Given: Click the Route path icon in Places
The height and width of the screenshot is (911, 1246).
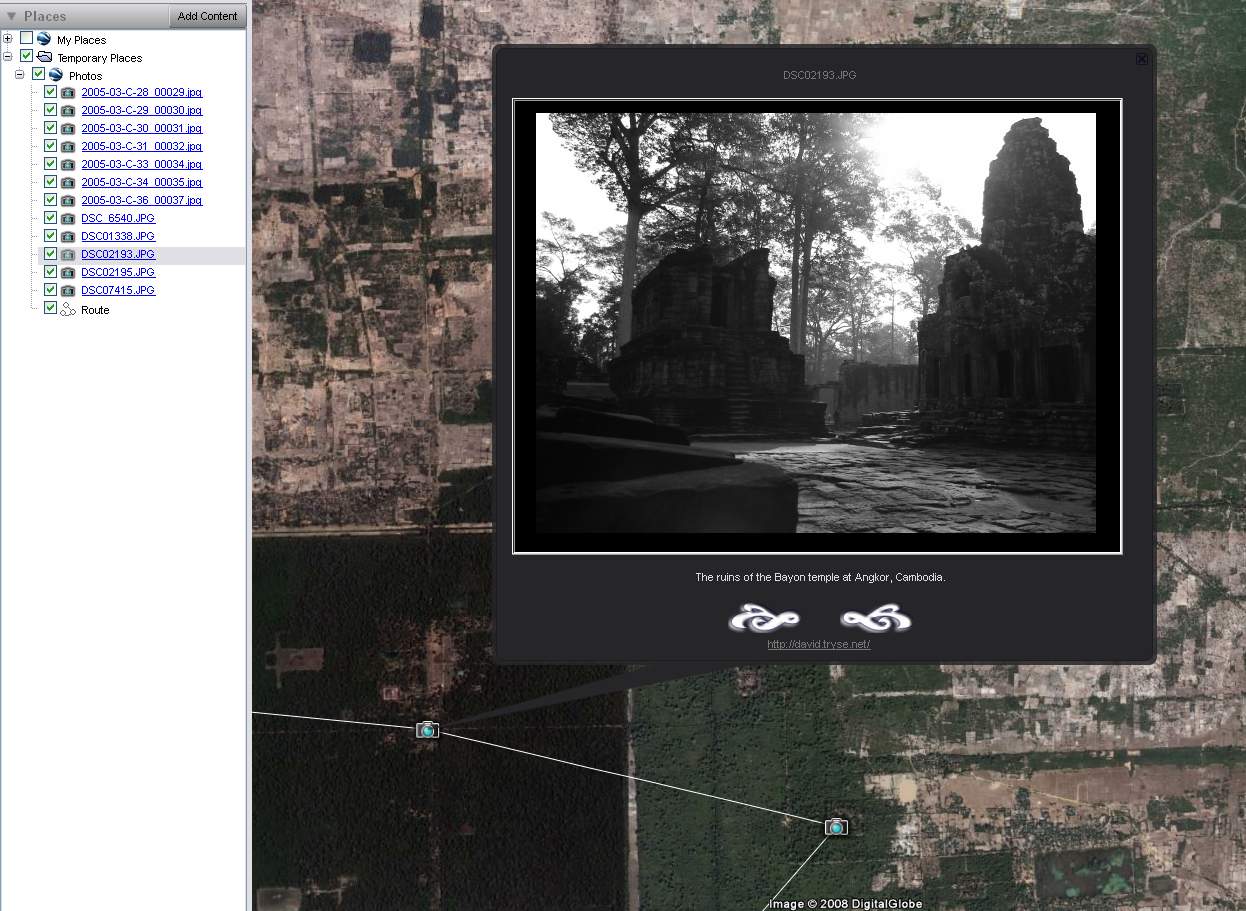Looking at the screenshot, I should tap(67, 310).
